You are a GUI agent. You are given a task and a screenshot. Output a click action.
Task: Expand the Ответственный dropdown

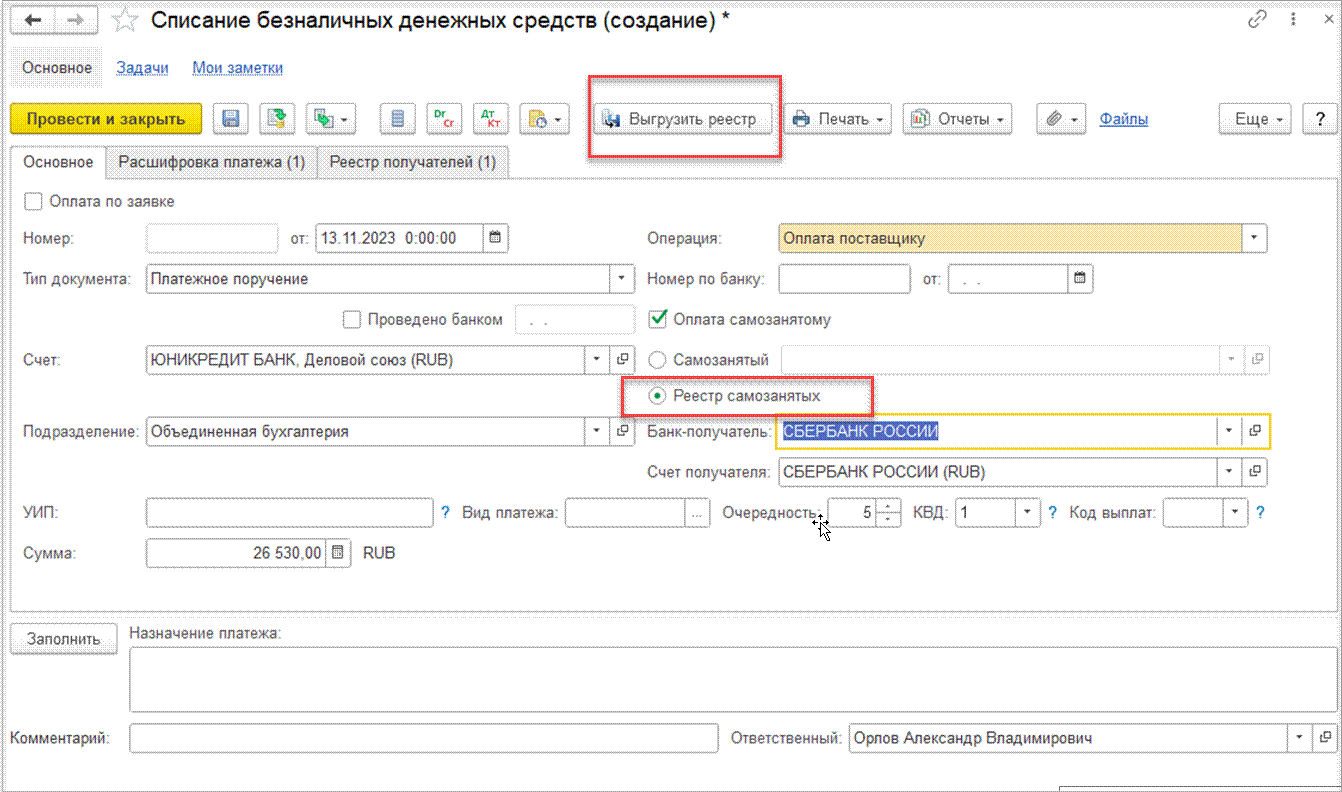[x=1299, y=738]
